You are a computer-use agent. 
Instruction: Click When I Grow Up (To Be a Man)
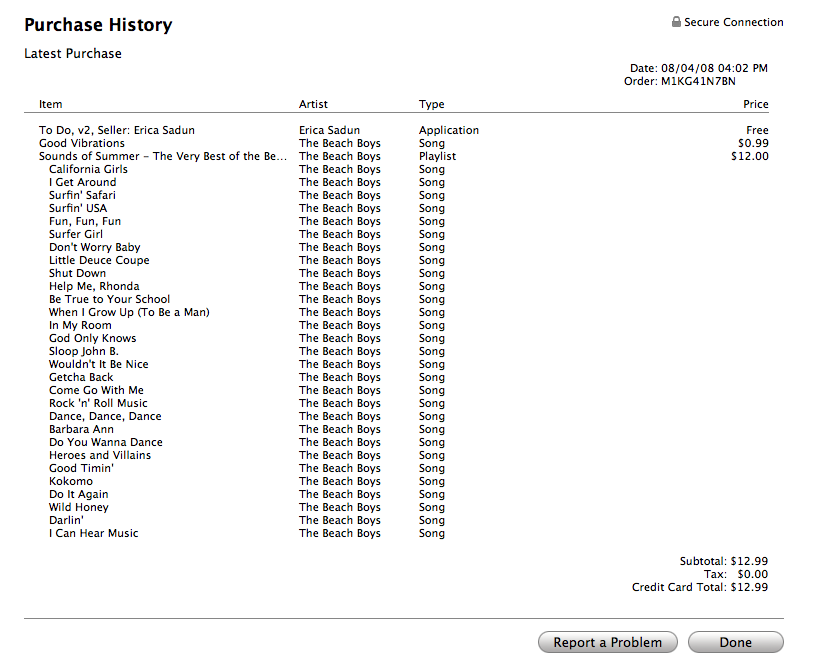[129, 312]
